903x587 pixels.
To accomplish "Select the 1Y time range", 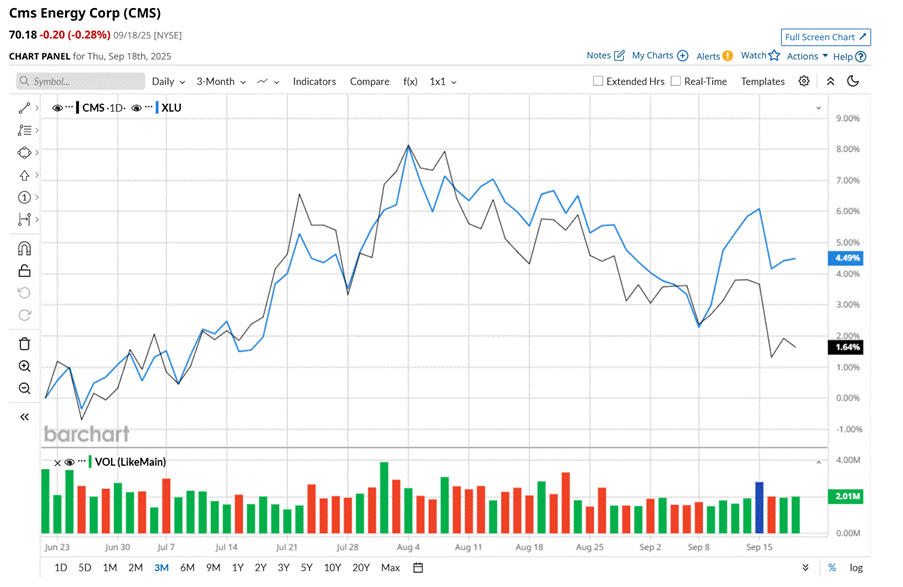I will (238, 567).
